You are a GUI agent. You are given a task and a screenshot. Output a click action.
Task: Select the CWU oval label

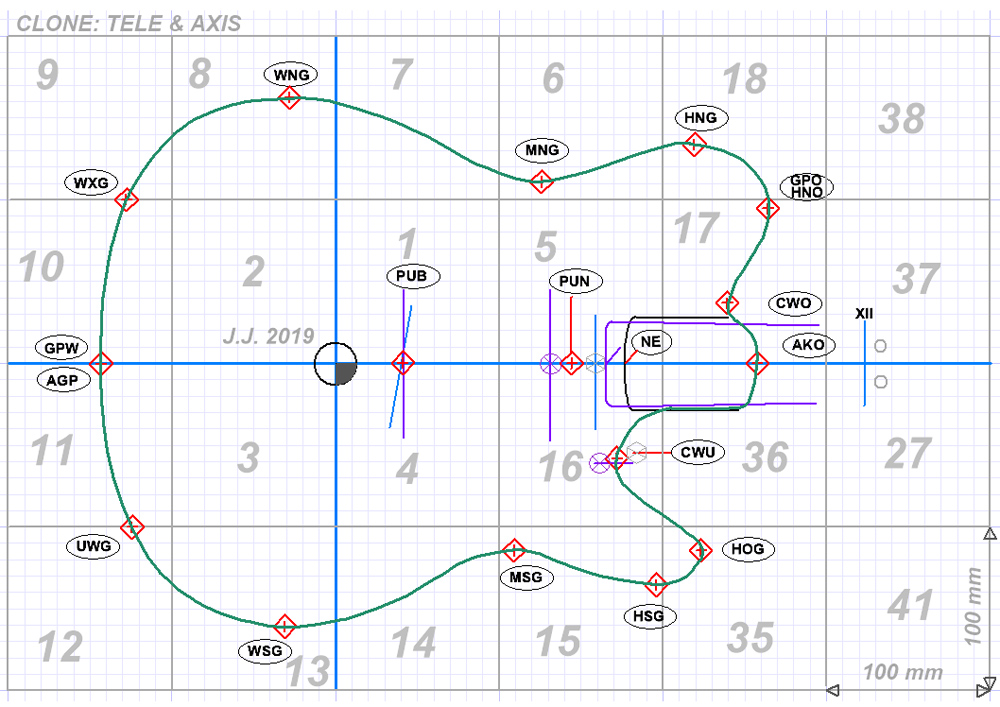coord(696,453)
